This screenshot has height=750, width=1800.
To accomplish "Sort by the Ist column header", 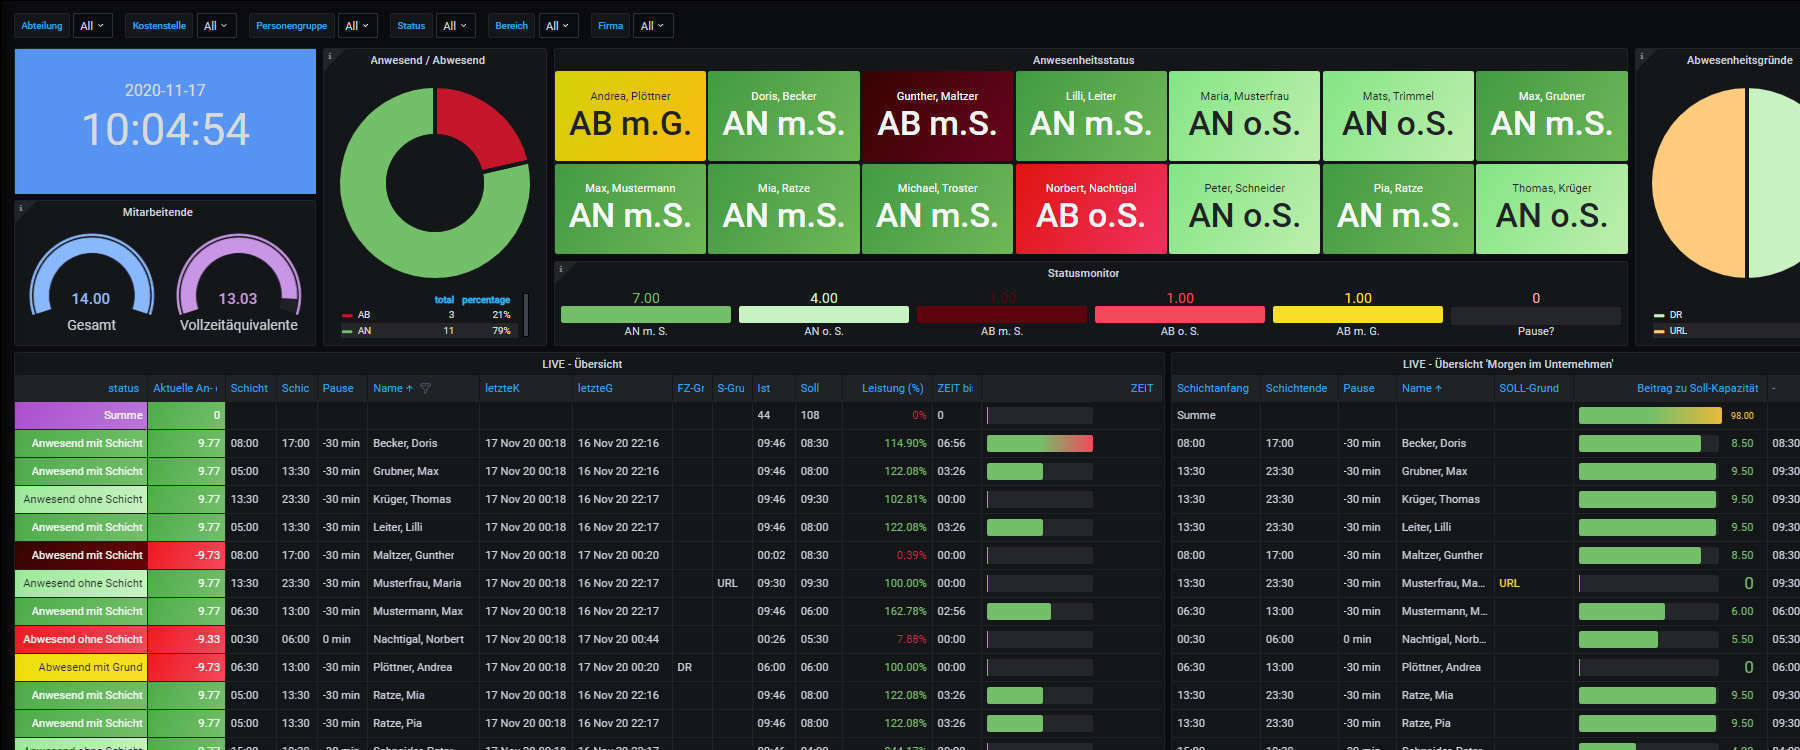I will click(x=763, y=388).
